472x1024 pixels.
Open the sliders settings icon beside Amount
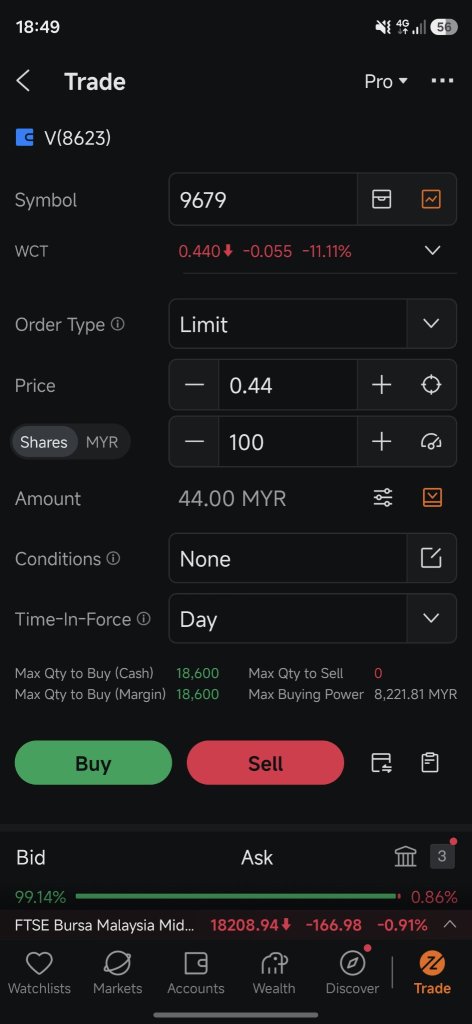(x=383, y=498)
